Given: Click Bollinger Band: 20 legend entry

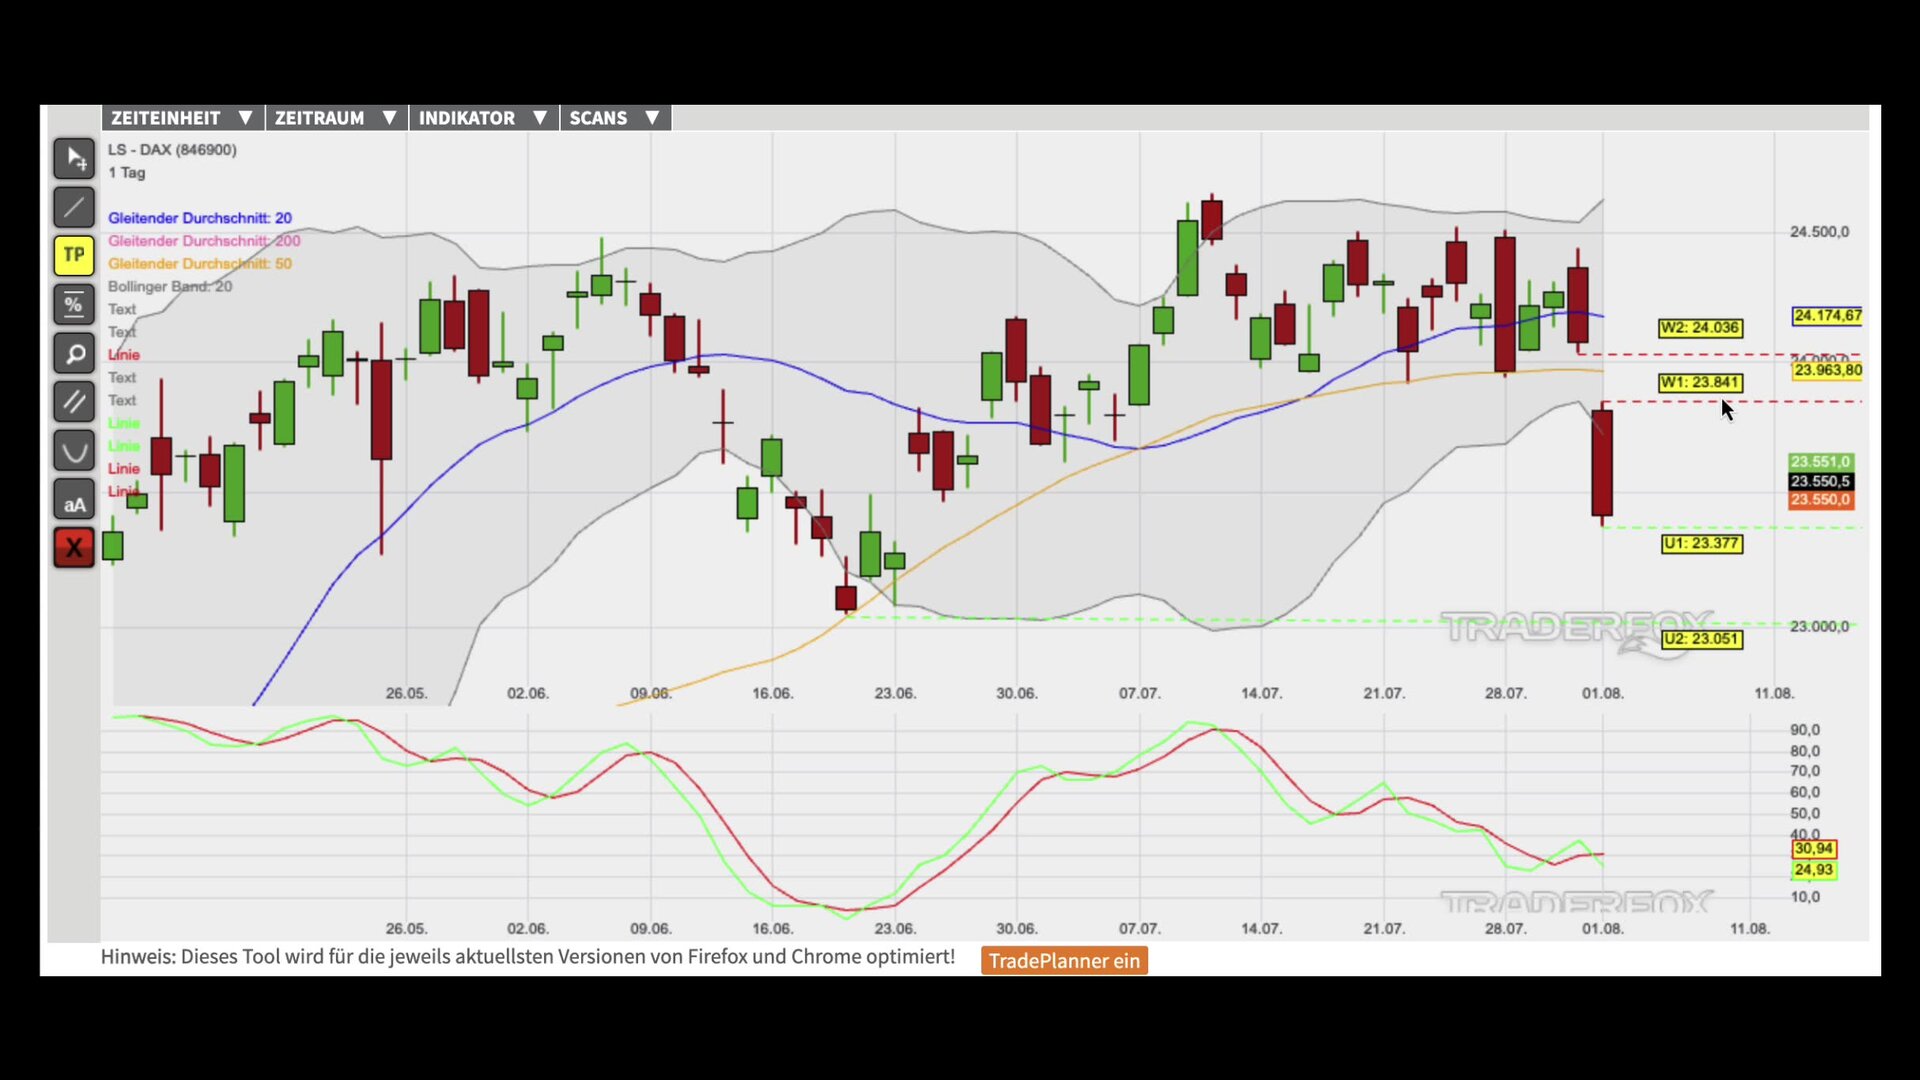Looking at the screenshot, I should 170,287.
